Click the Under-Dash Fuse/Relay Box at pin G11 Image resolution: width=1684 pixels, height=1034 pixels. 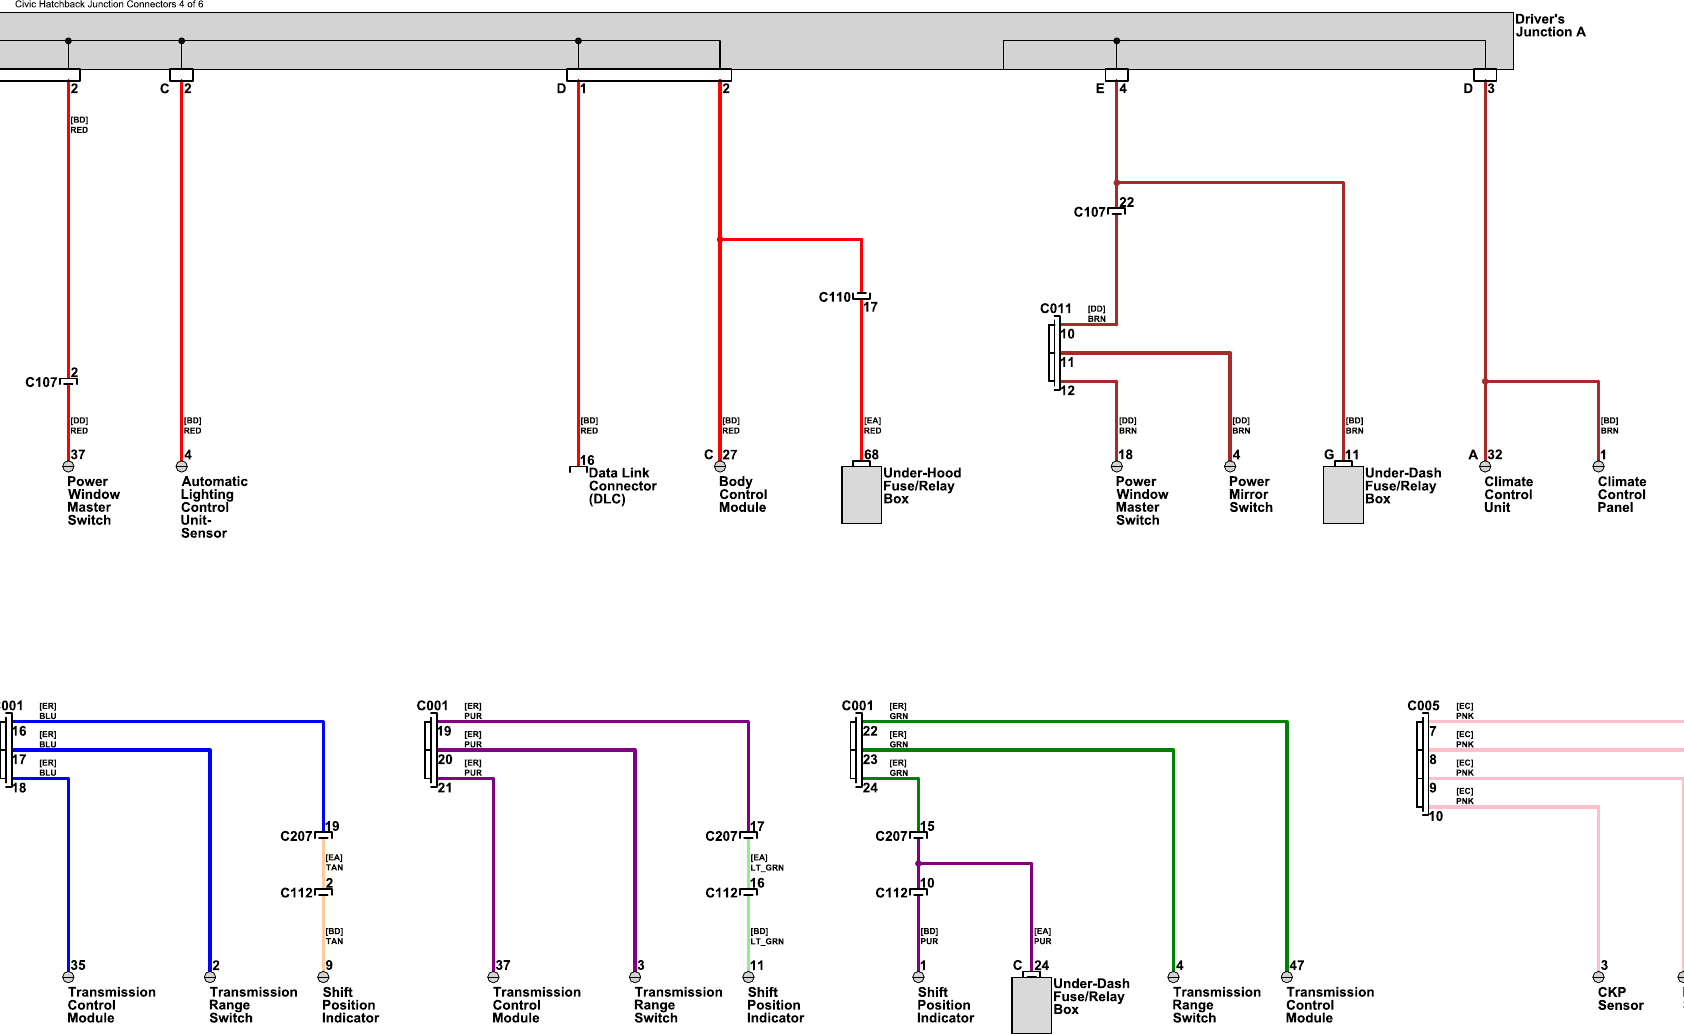(x=1343, y=495)
